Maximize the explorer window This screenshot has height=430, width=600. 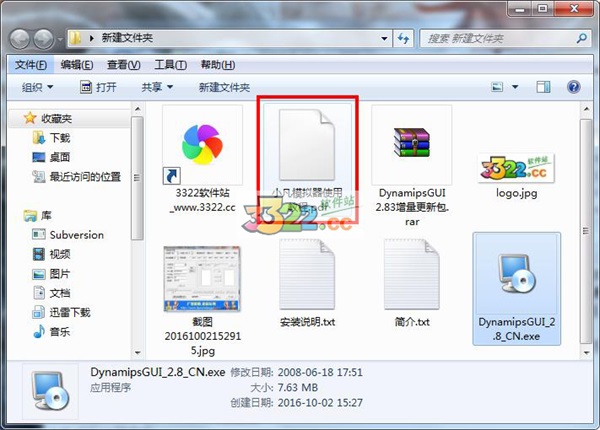[x=543, y=9]
